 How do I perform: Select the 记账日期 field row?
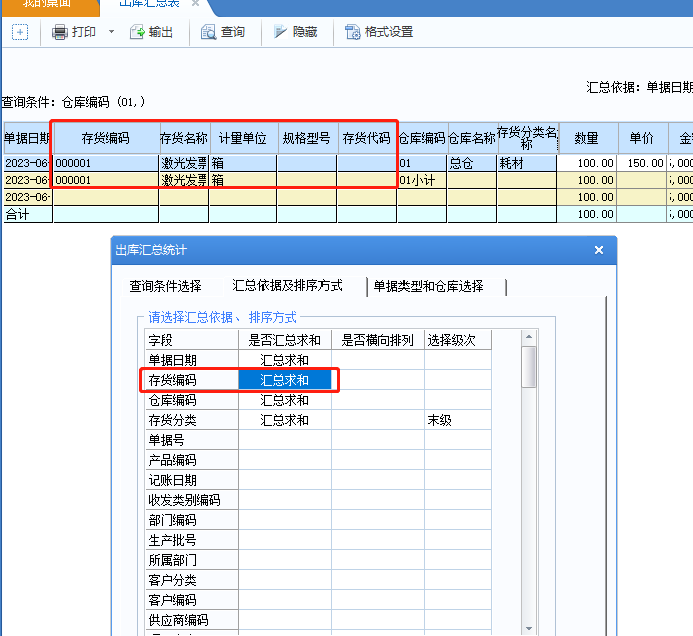point(192,480)
